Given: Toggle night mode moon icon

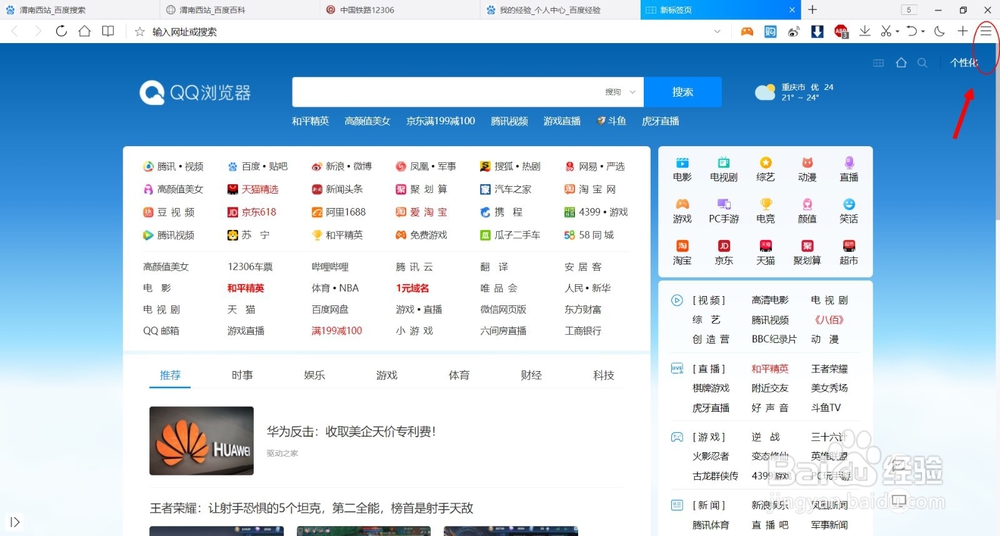Looking at the screenshot, I should (x=939, y=31).
